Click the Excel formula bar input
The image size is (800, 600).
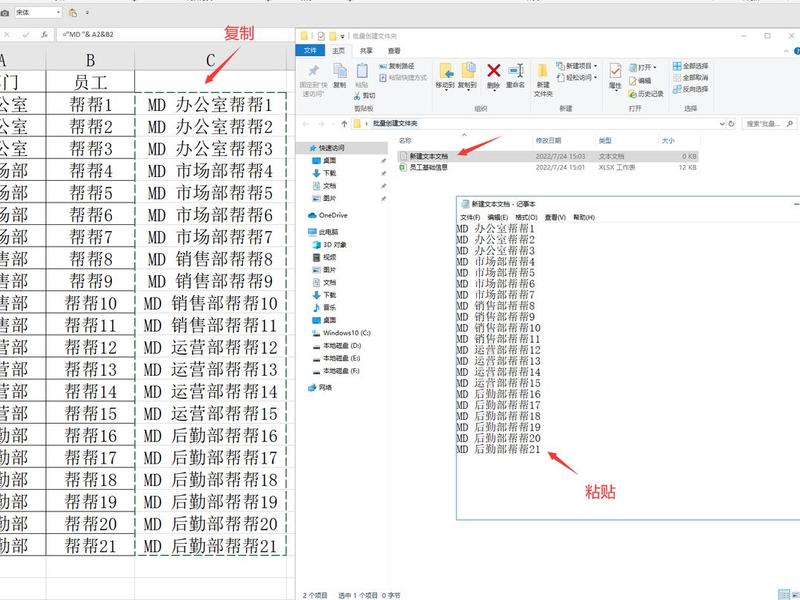point(176,35)
